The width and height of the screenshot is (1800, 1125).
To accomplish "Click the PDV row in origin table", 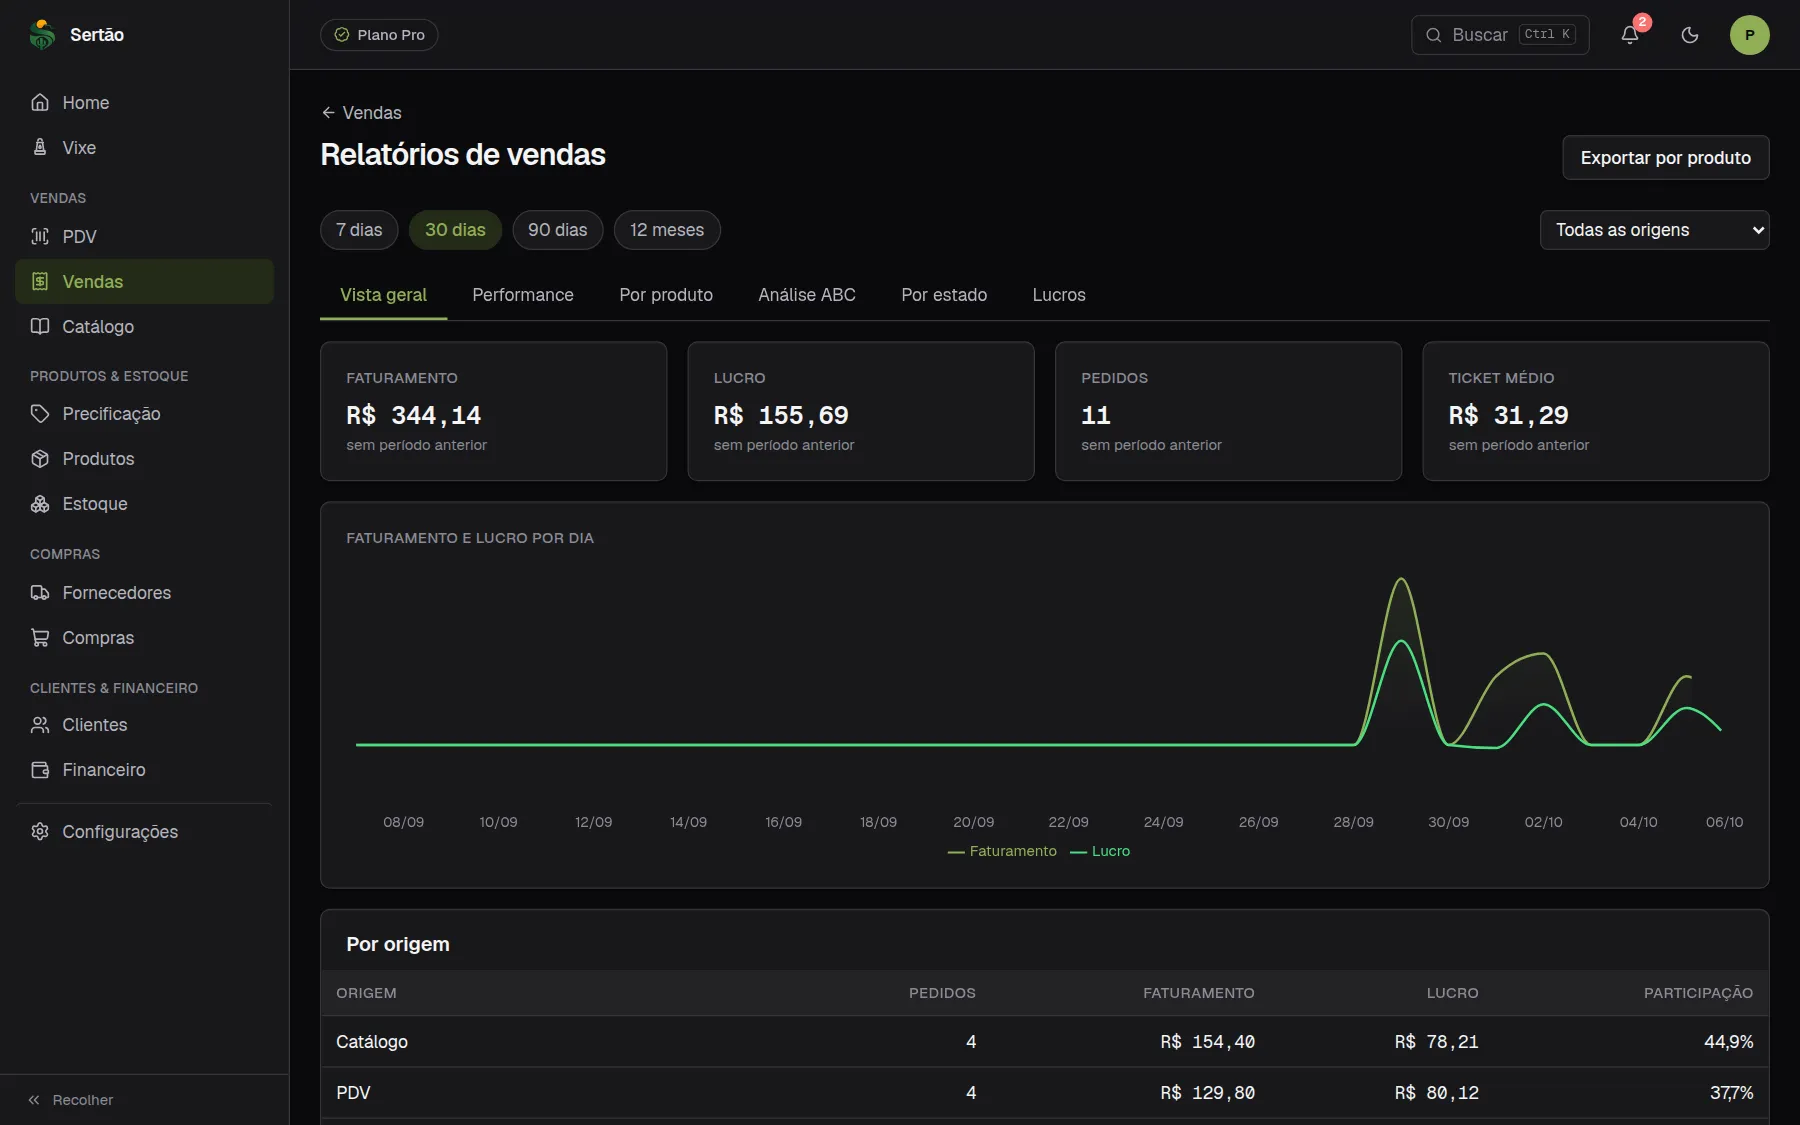I will coord(1045,1093).
